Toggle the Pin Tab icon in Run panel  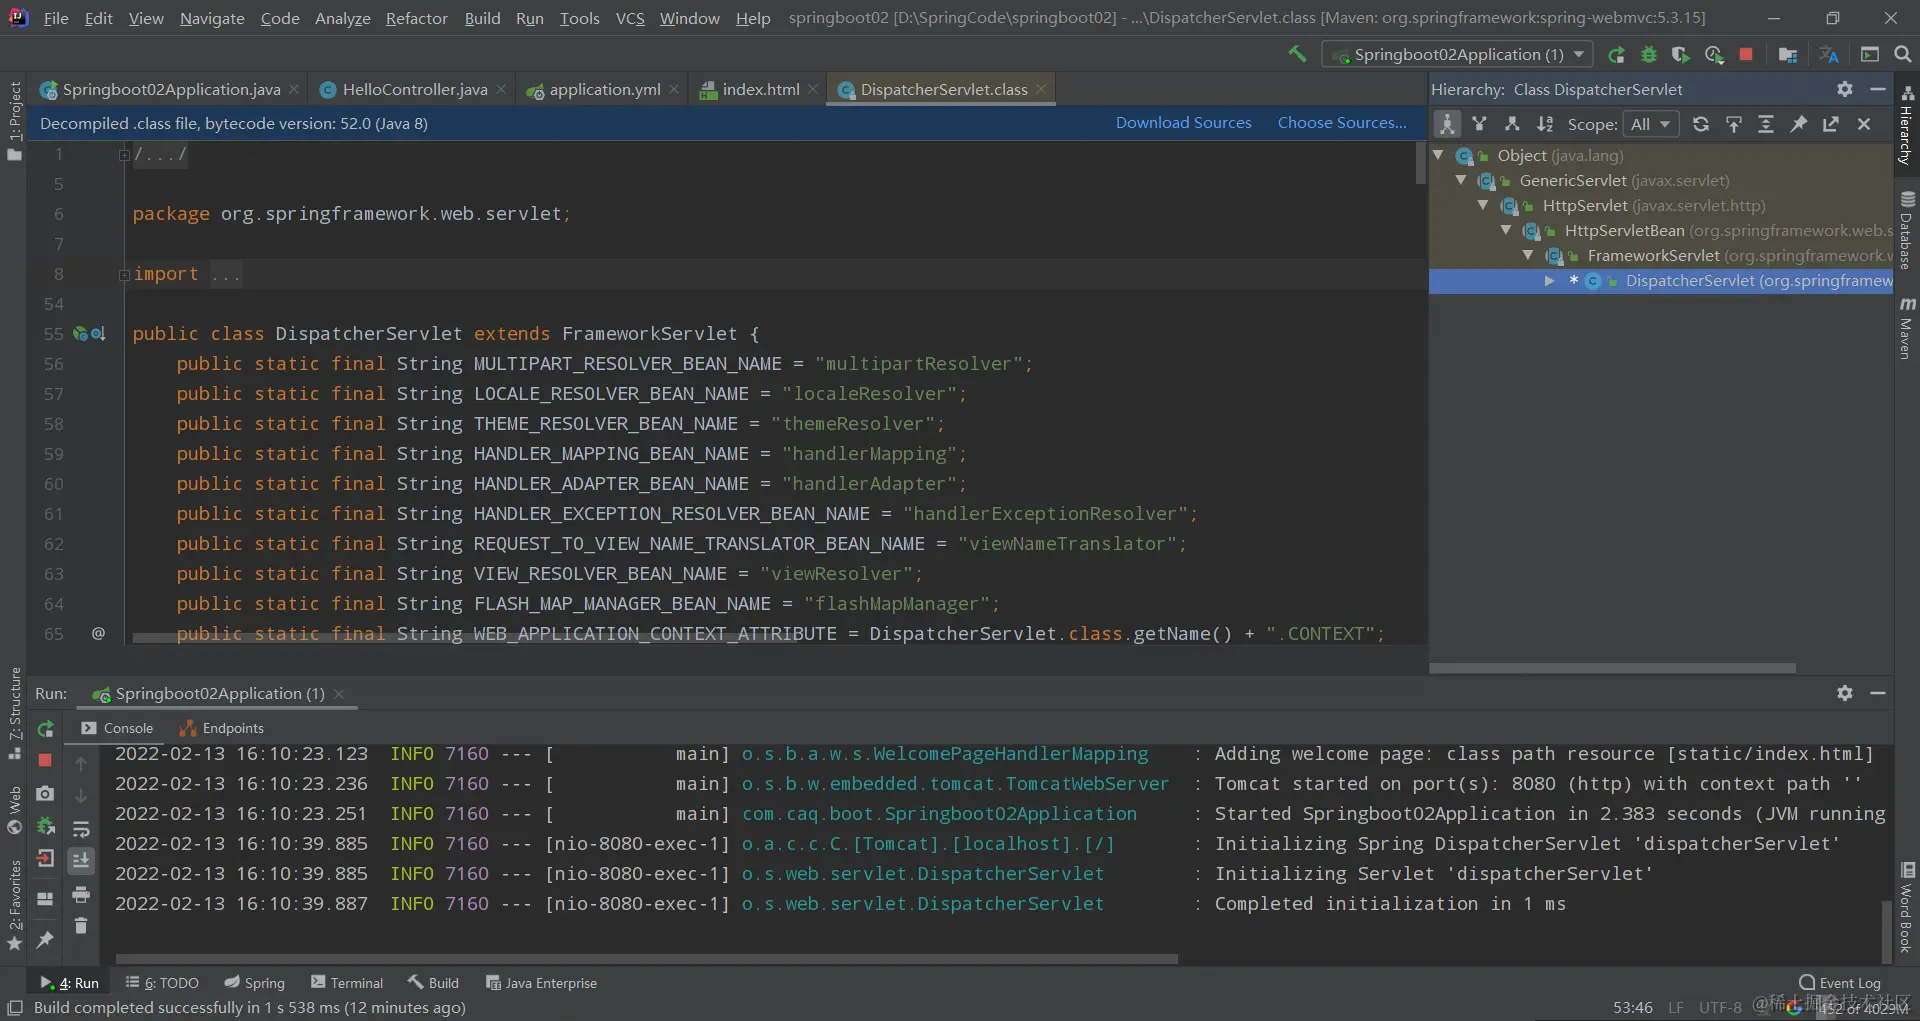(45, 940)
